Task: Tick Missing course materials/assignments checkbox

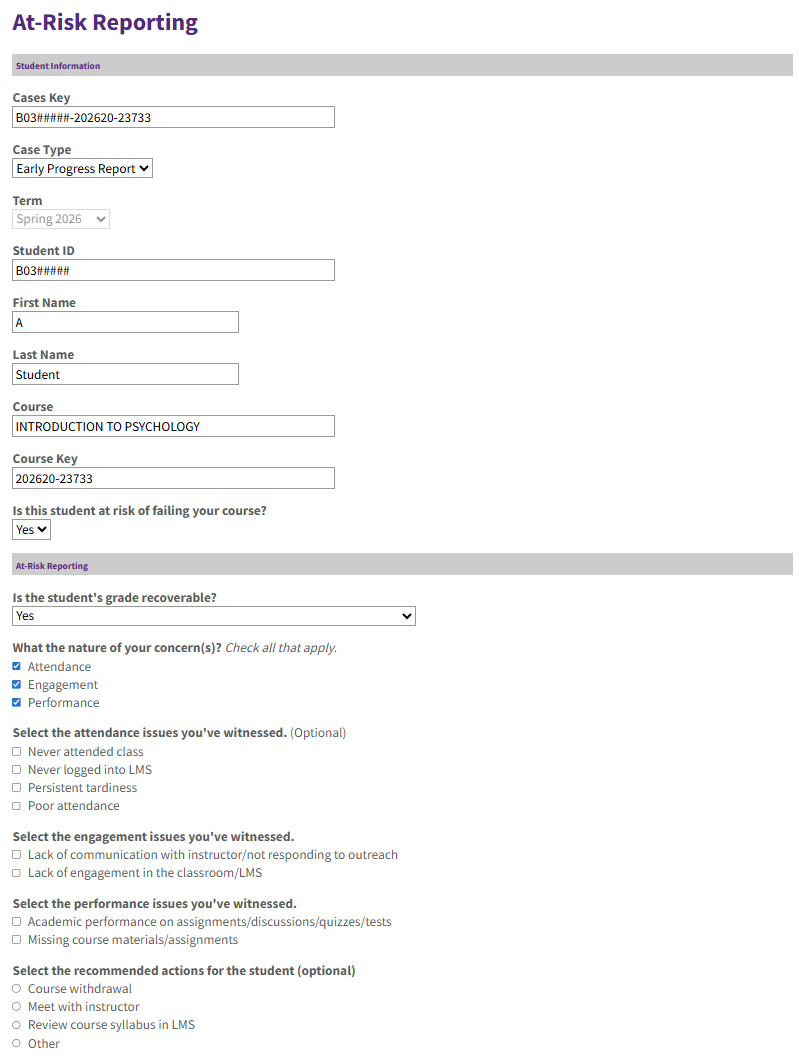Action: coord(17,940)
